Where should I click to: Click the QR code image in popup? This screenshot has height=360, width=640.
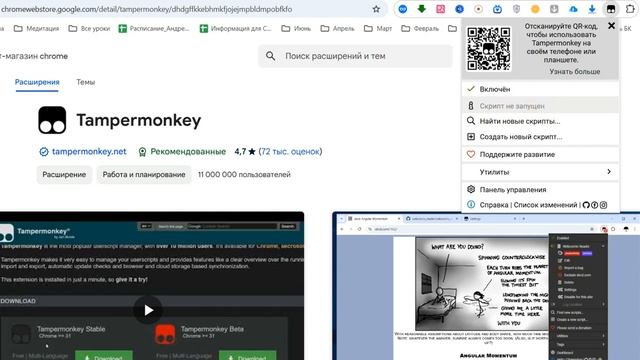[489, 49]
